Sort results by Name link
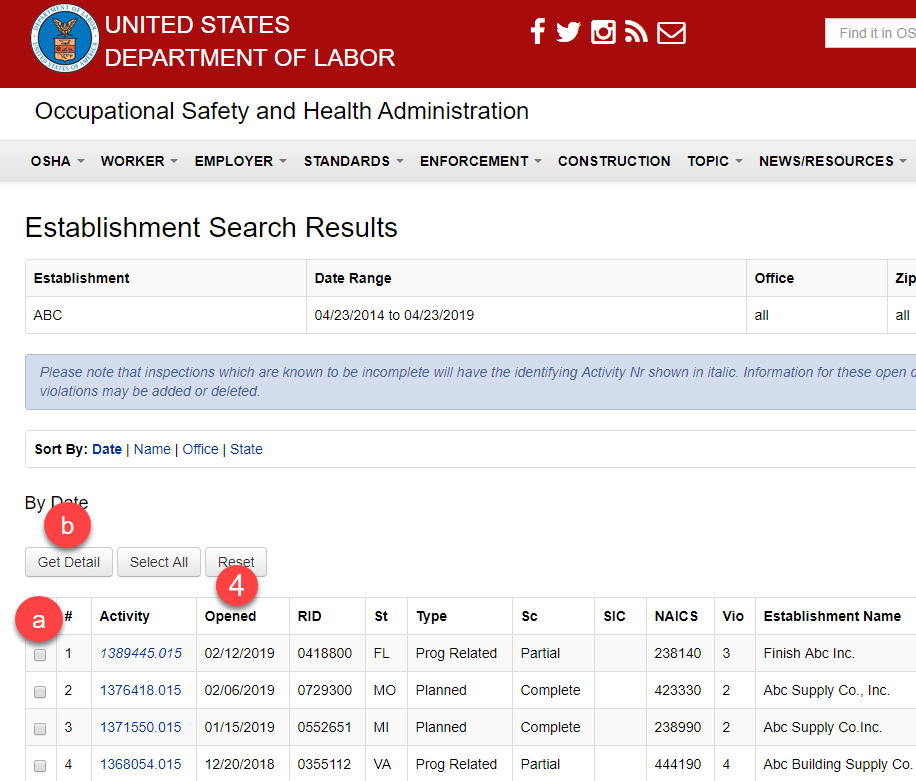The image size is (916, 781). [152, 449]
